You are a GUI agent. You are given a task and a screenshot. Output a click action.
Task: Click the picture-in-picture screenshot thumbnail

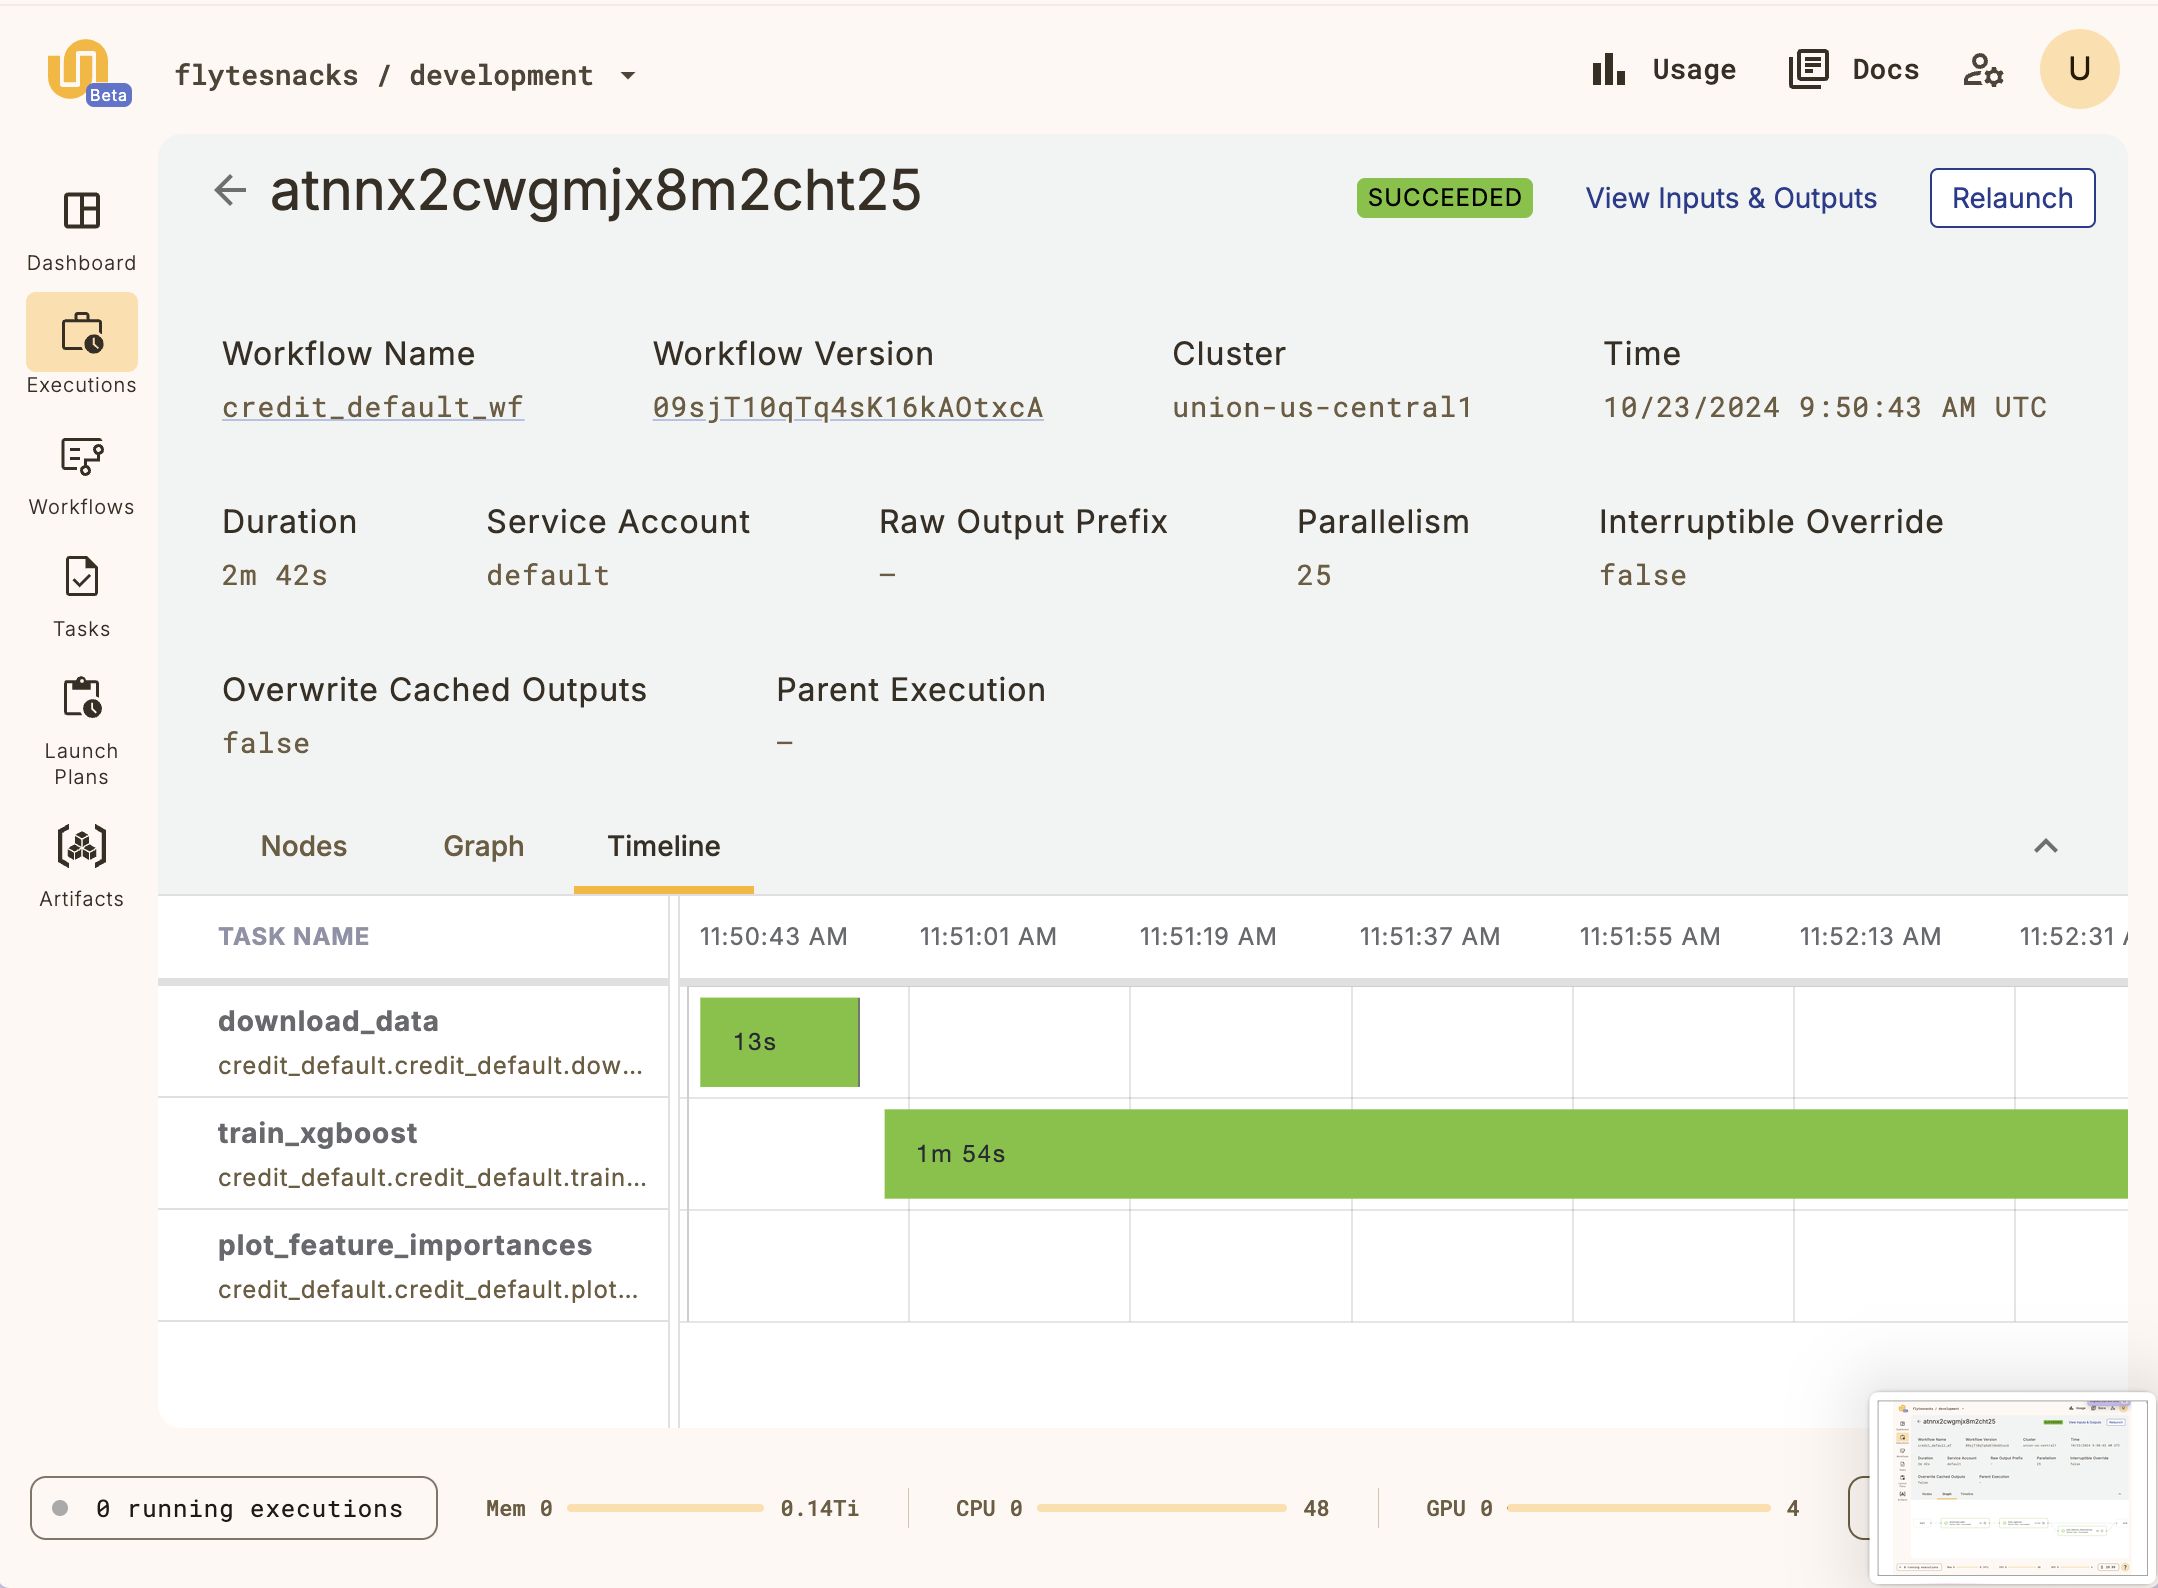[2011, 1488]
